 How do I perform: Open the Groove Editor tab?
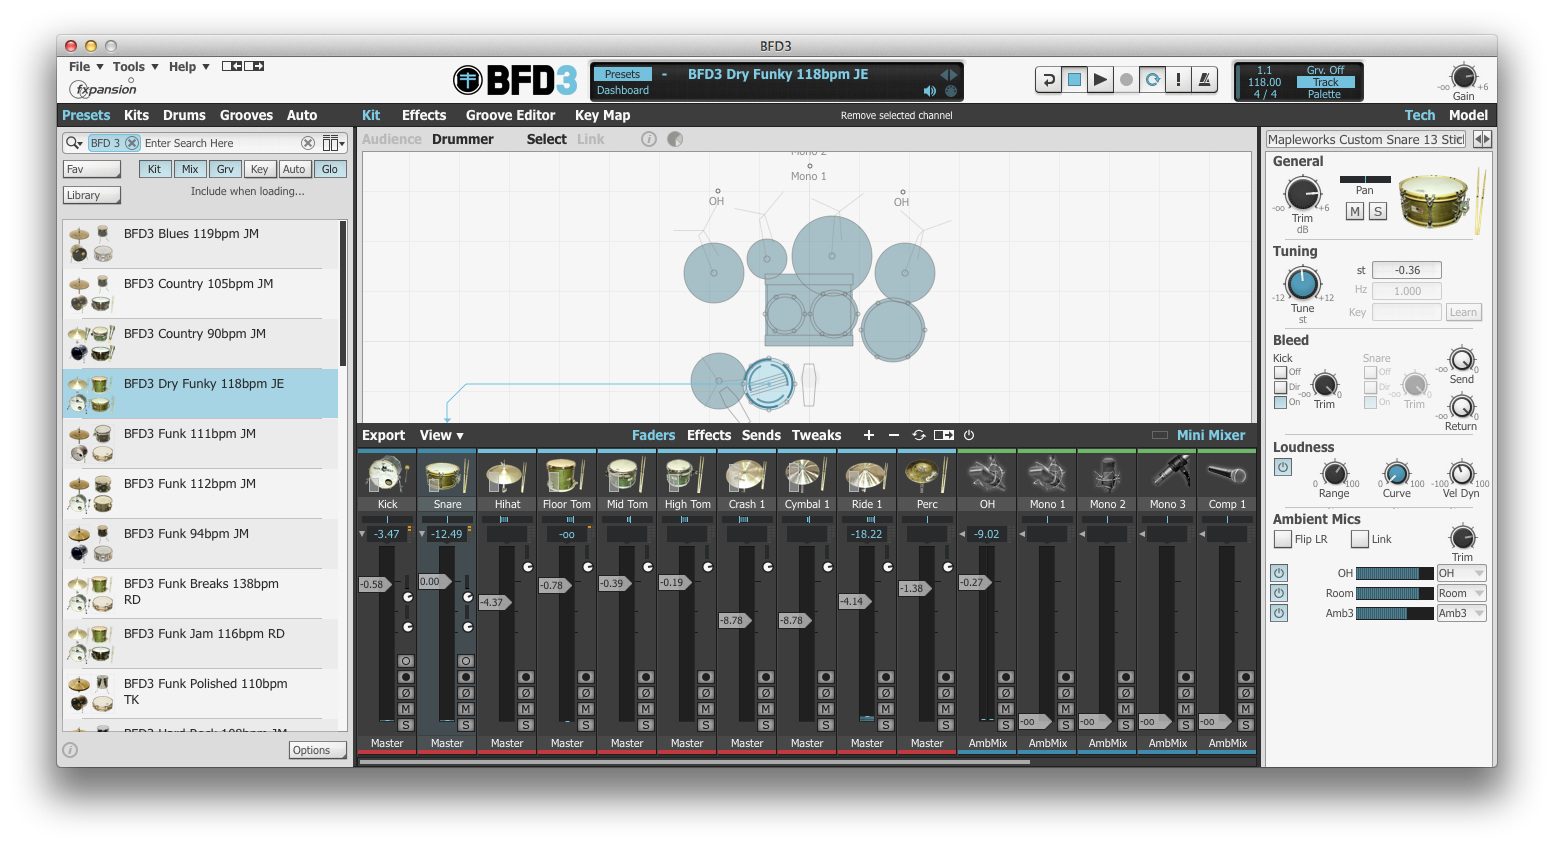[510, 115]
